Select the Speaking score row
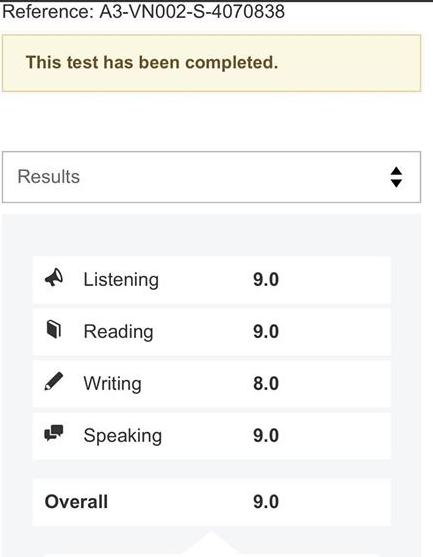 [211, 436]
